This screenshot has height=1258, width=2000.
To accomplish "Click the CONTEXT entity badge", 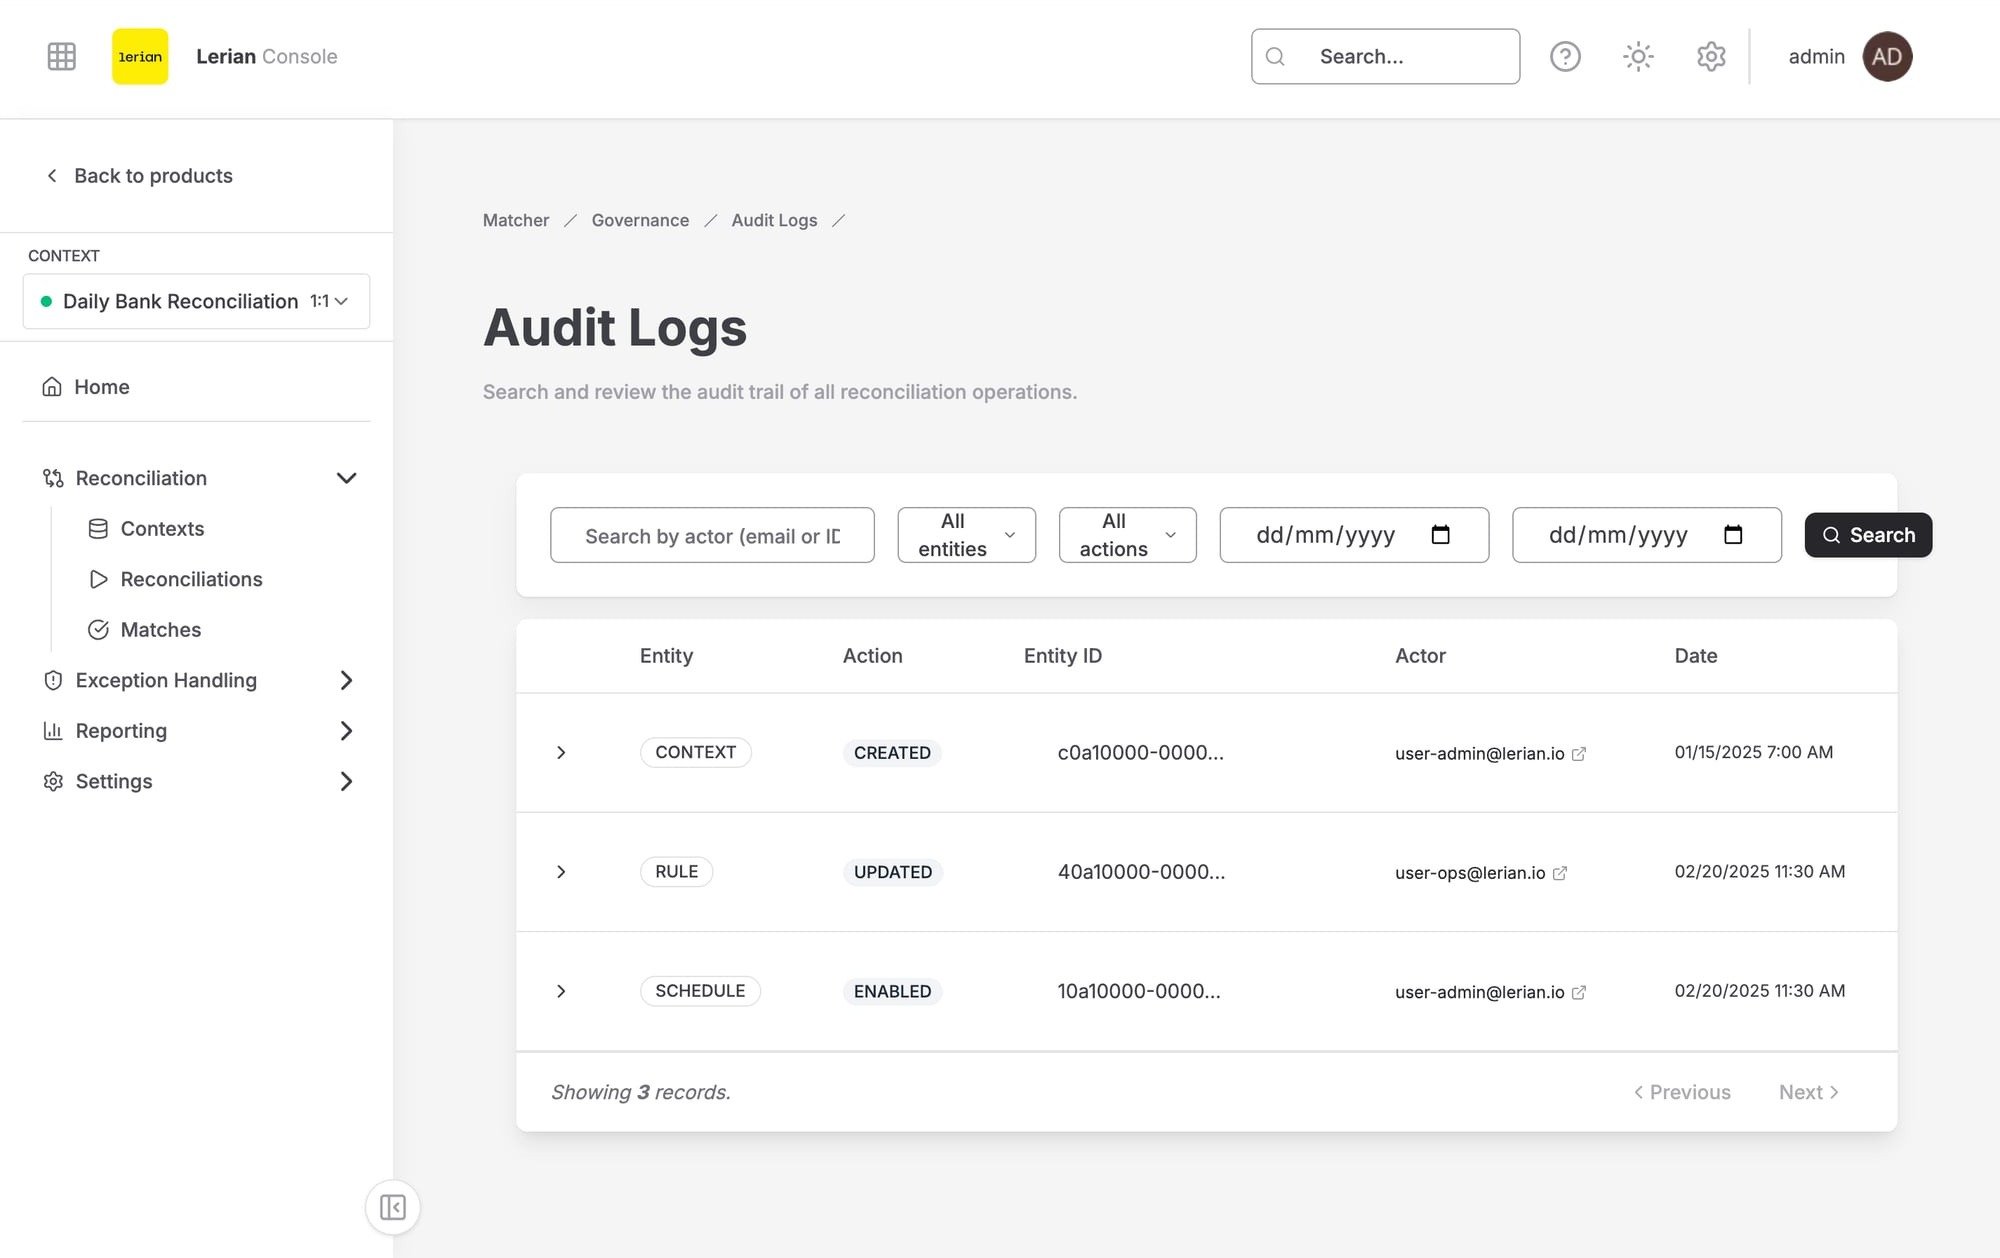I will point(696,752).
